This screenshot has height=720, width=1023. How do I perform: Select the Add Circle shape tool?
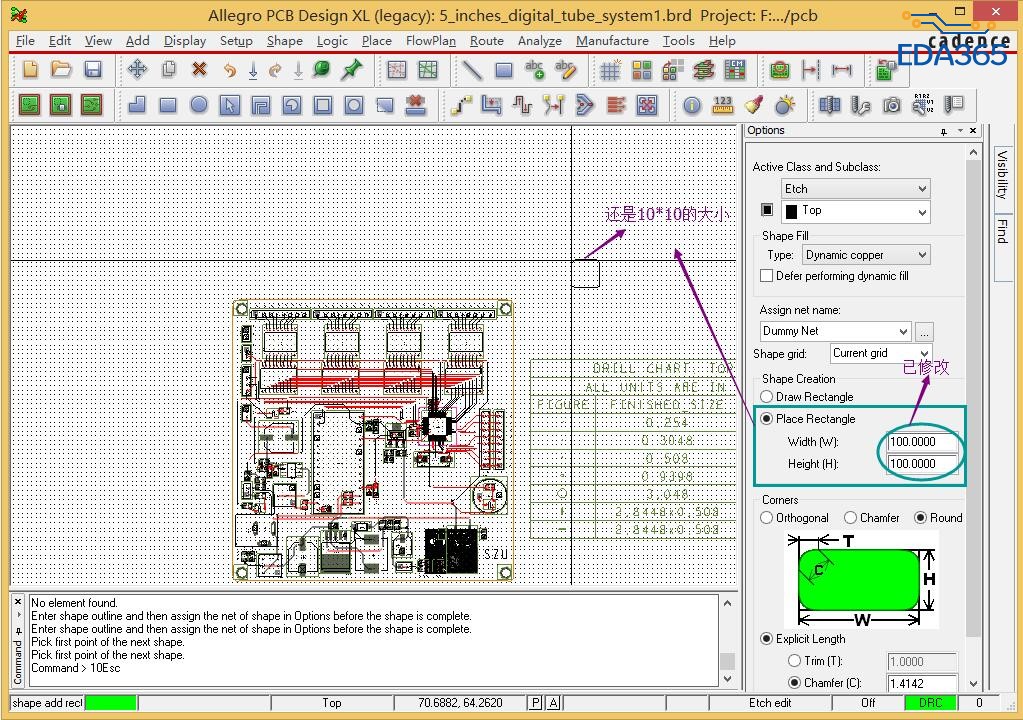tap(199, 105)
